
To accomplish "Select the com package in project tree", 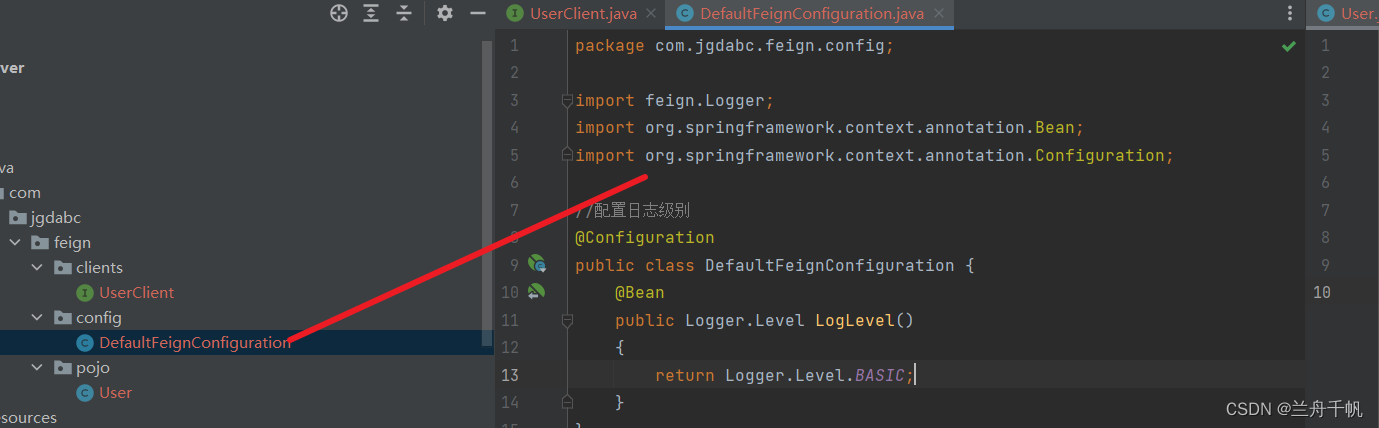I will coord(25,192).
